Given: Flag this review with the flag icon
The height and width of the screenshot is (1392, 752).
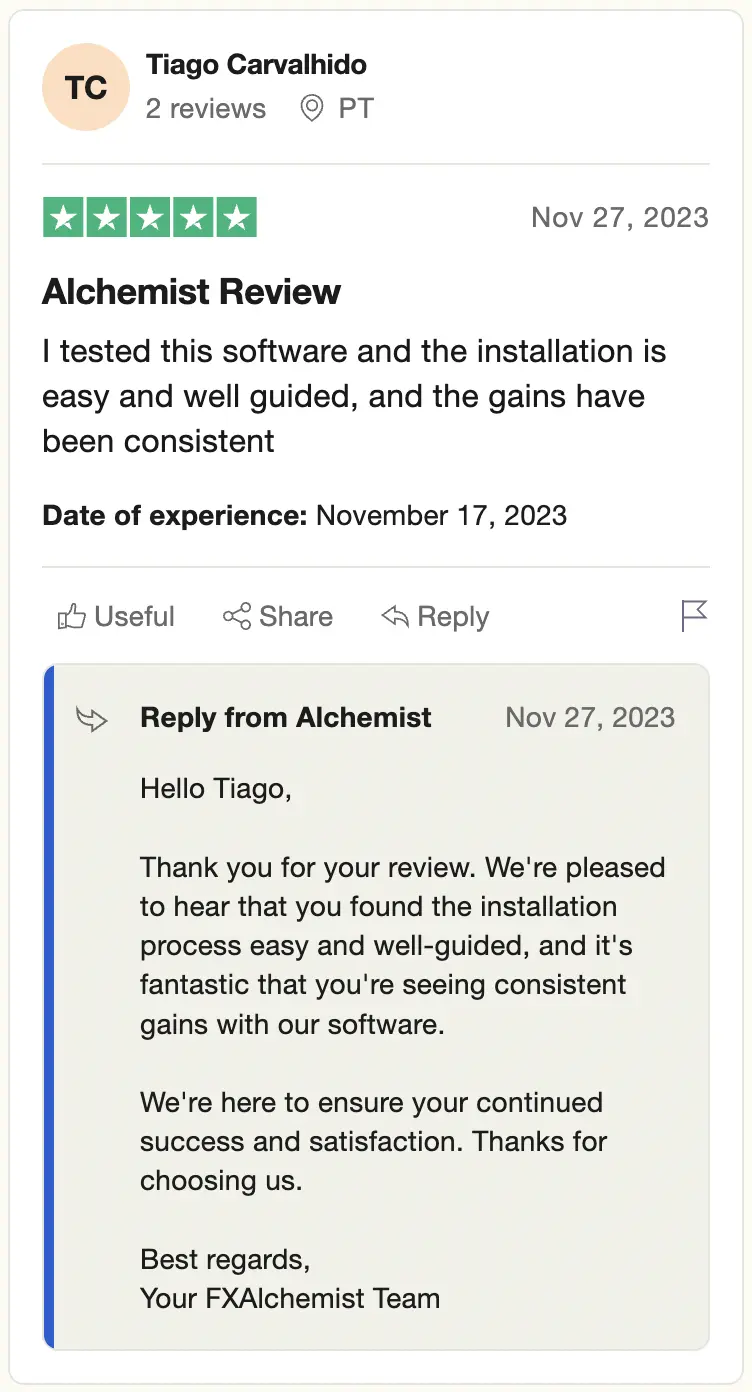Looking at the screenshot, I should click(694, 616).
